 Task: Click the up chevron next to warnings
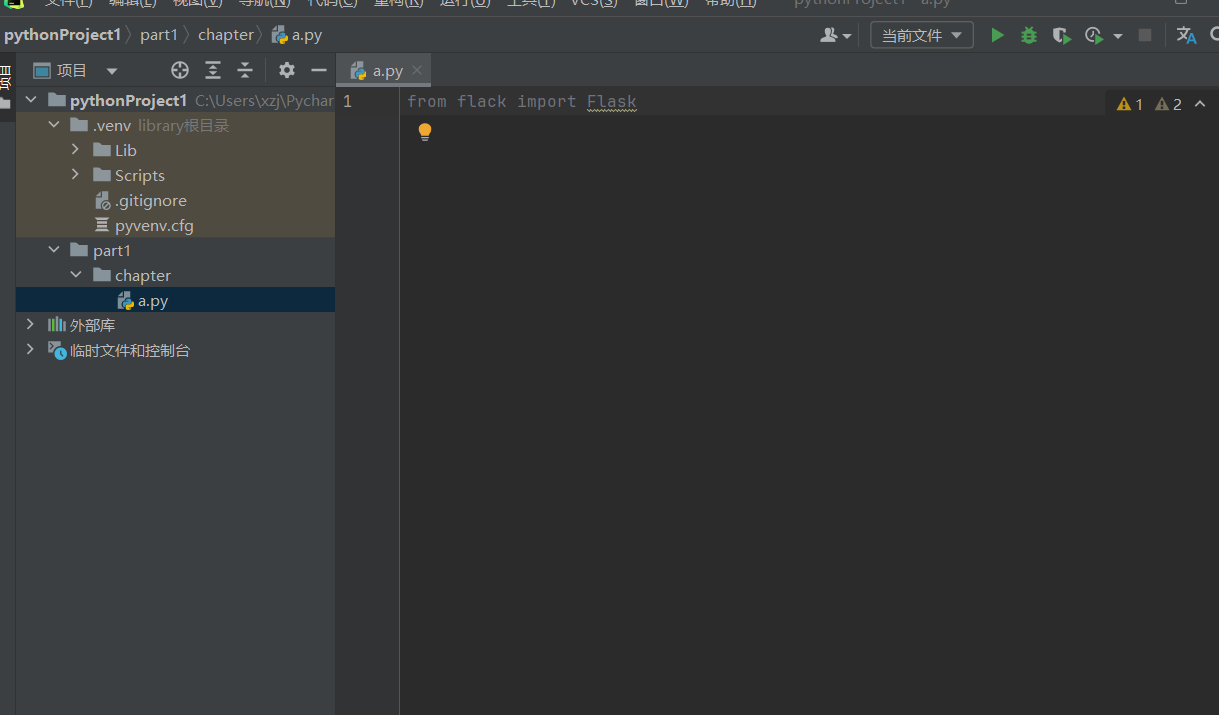pyautogui.click(x=1200, y=103)
